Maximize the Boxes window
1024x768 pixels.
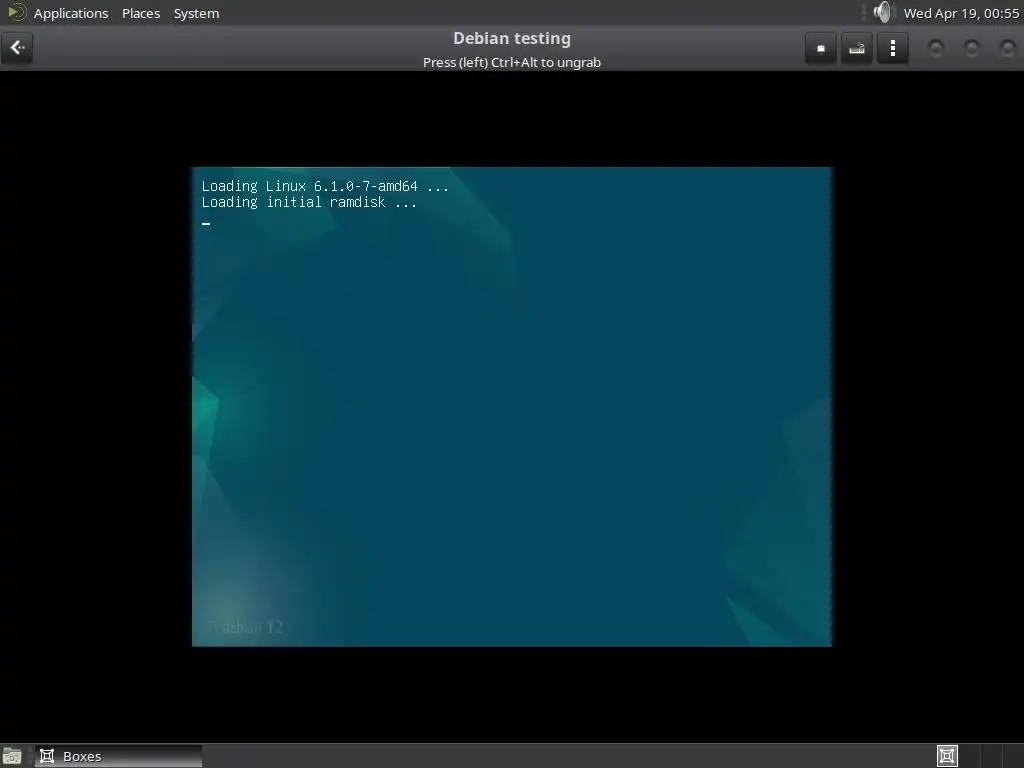pyautogui.click(x=972, y=48)
